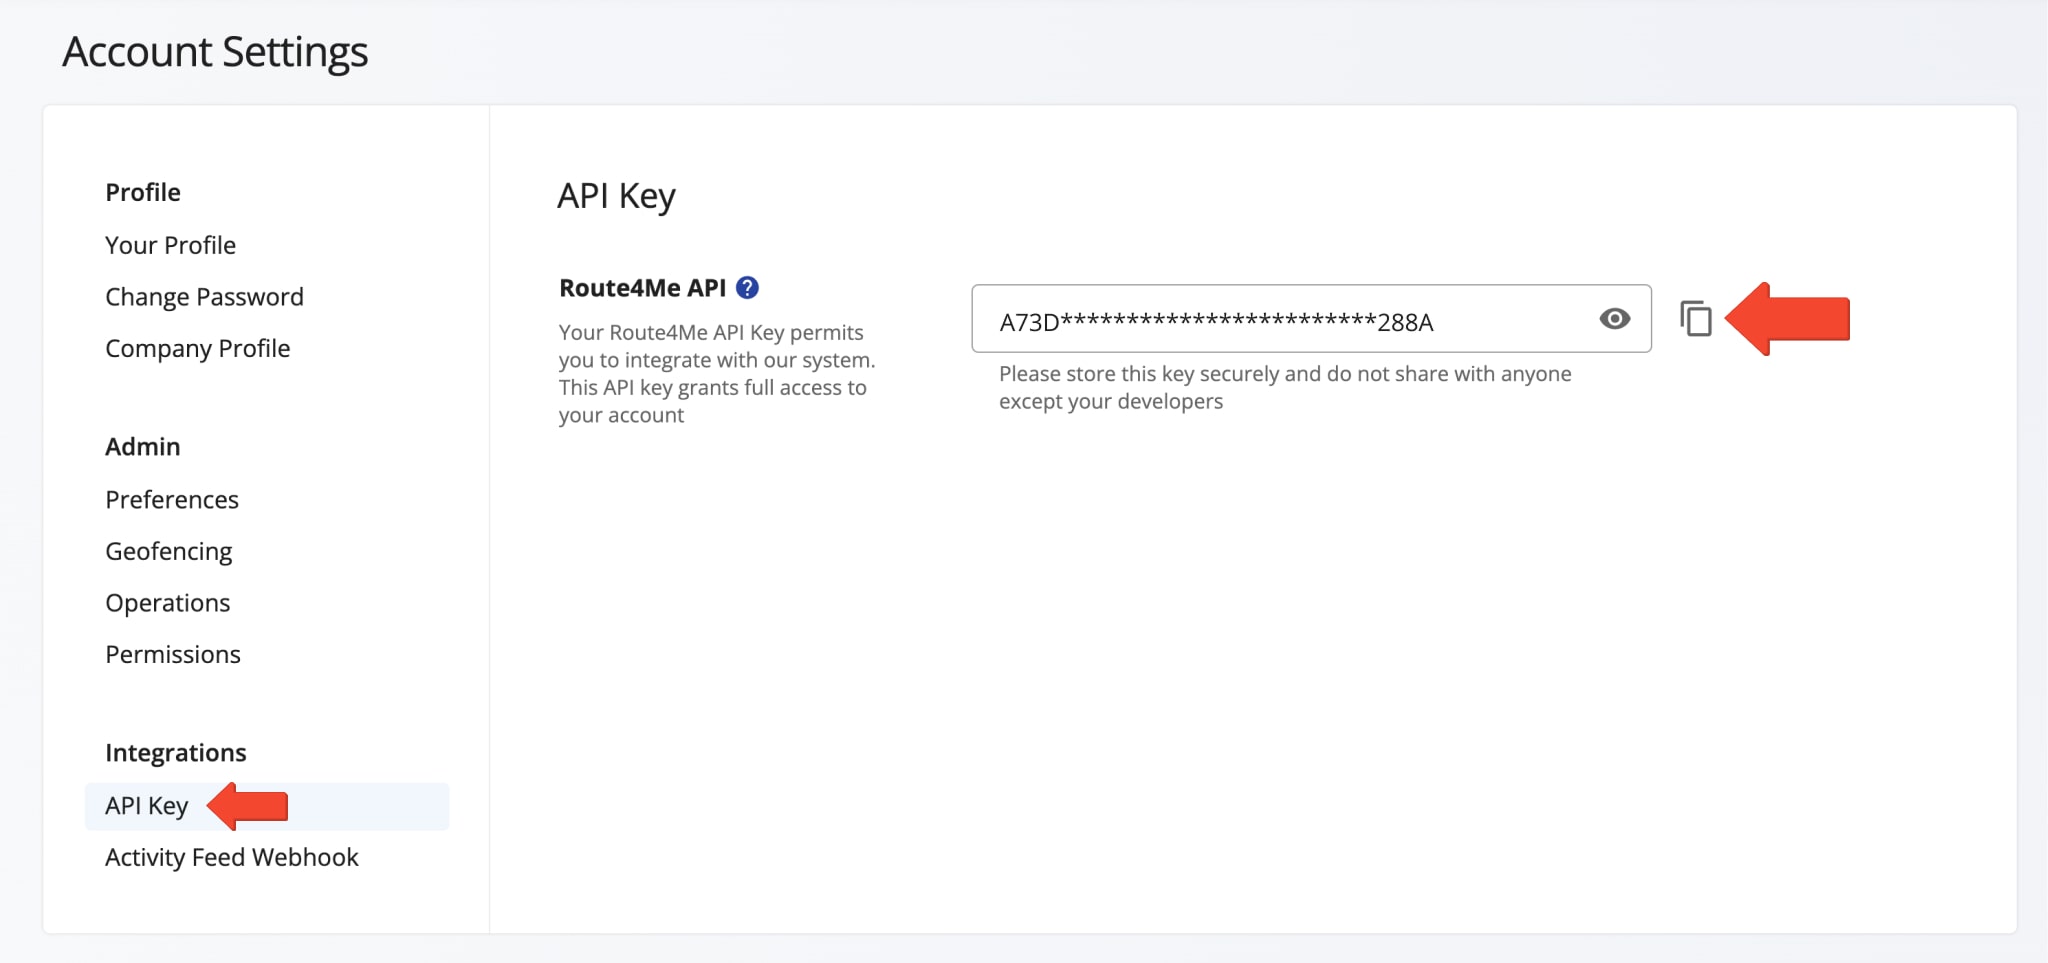Open the Route4Me API help tooltip
Screen dimensions: 2048x963
747,288
